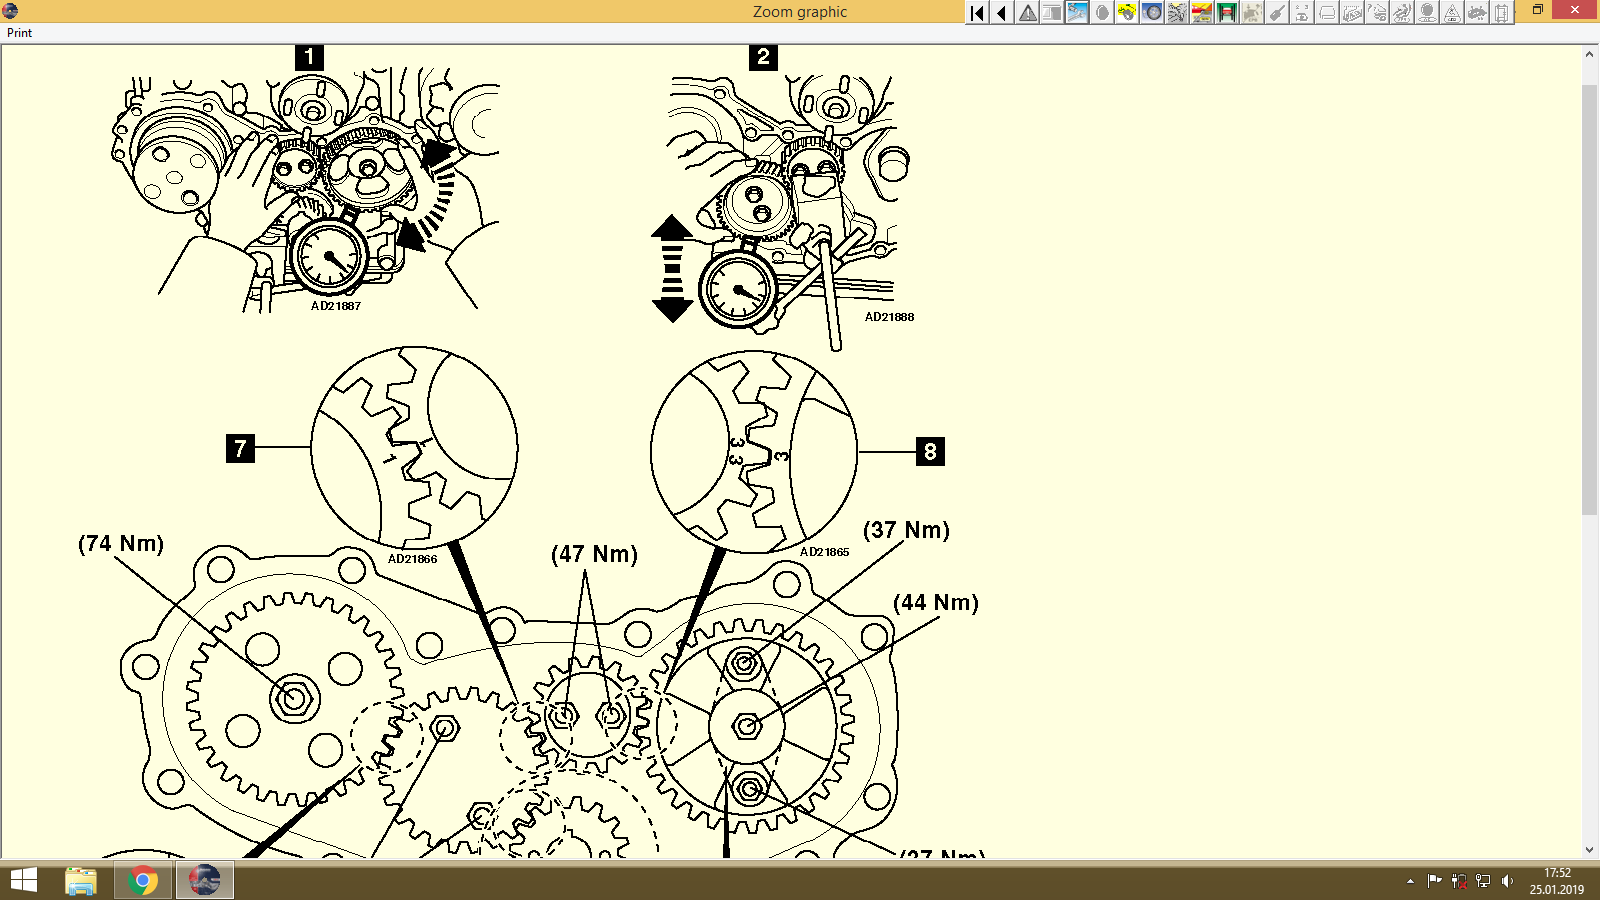Screen dimensions: 1600x900
Task: Select the highlighted repair tools icon
Action: [x=1078, y=14]
